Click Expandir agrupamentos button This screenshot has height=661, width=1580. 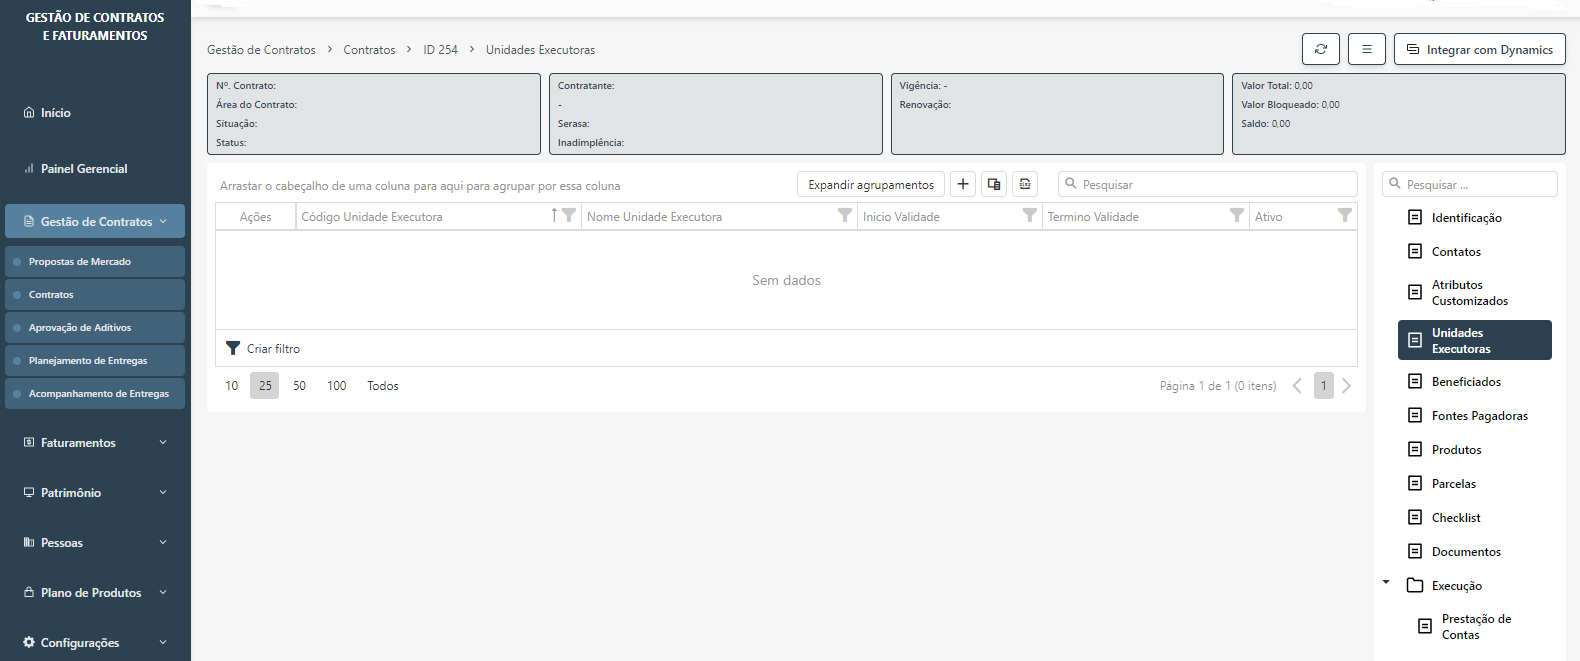(870, 185)
